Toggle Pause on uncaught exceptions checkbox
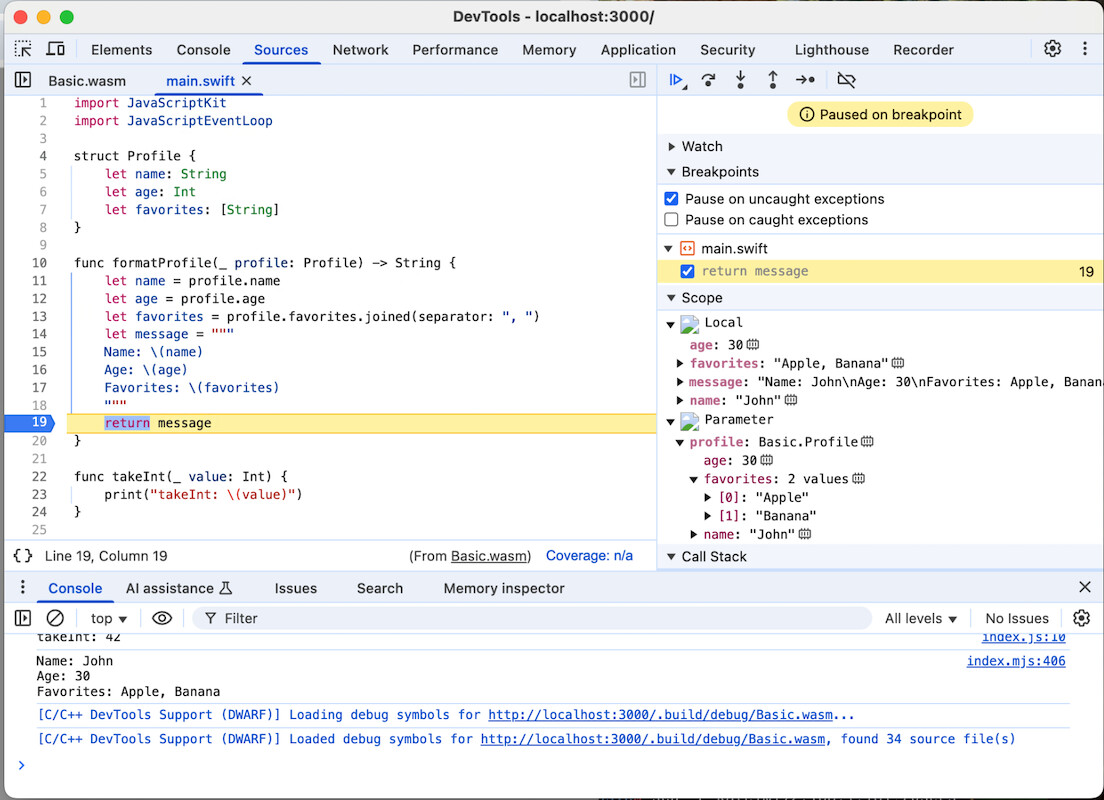This screenshot has height=800, width=1104. coord(671,199)
